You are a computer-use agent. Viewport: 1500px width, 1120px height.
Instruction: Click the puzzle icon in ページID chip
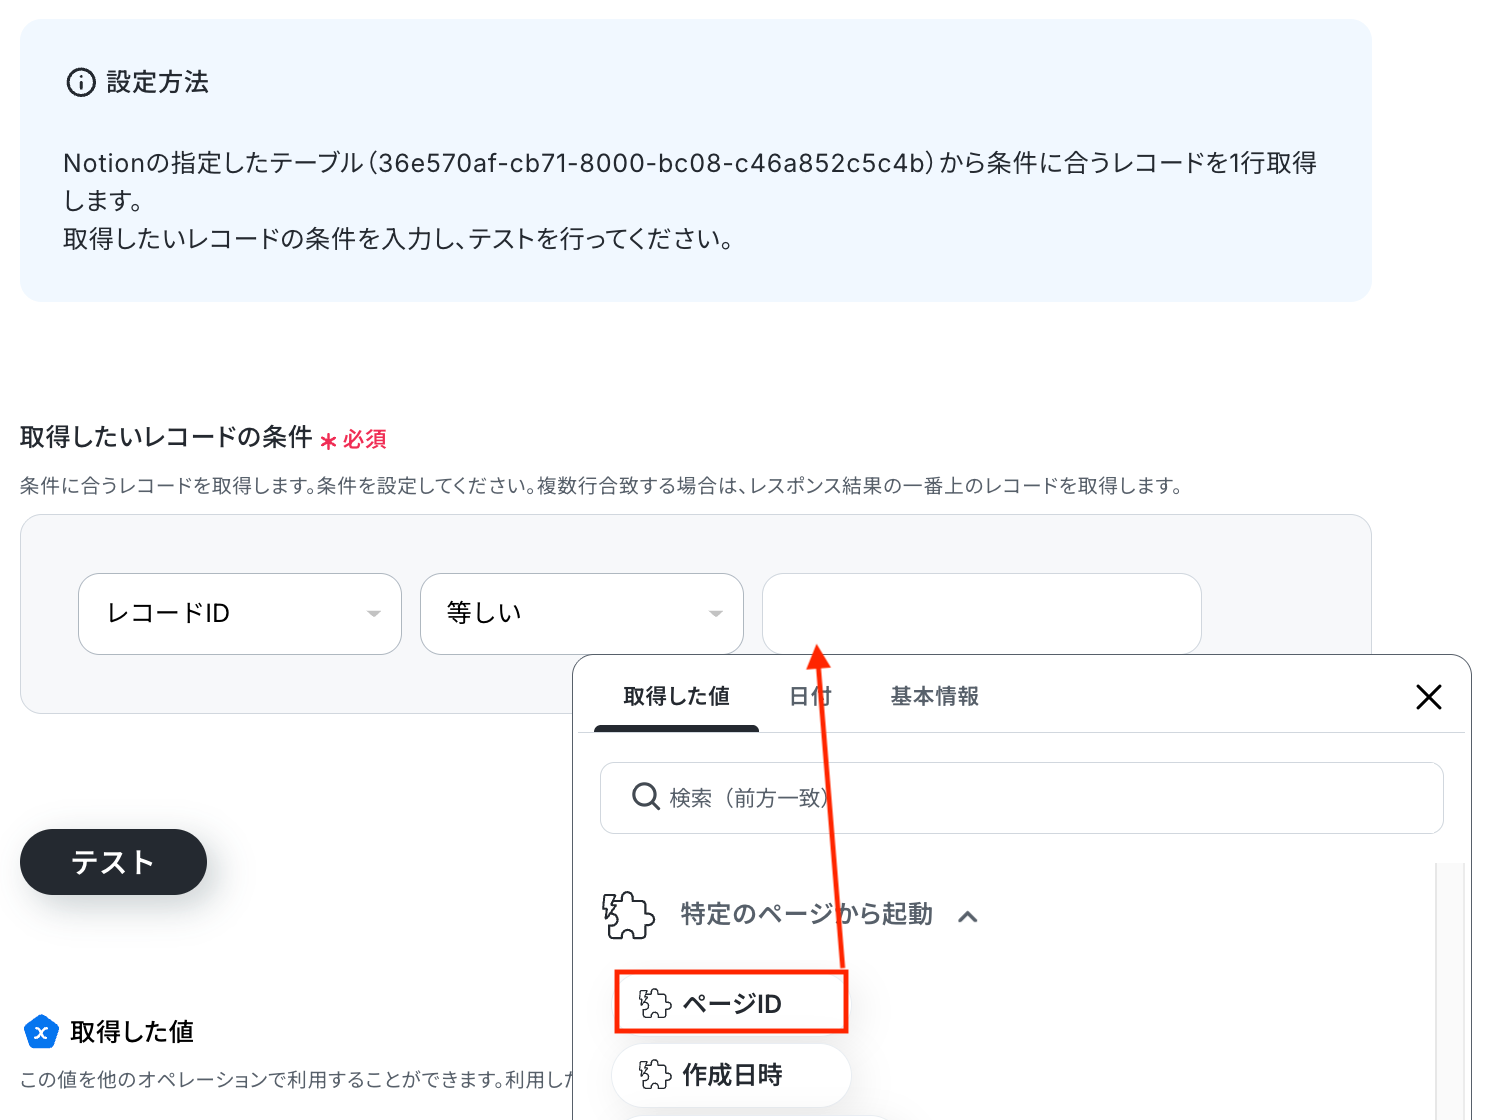[655, 1003]
